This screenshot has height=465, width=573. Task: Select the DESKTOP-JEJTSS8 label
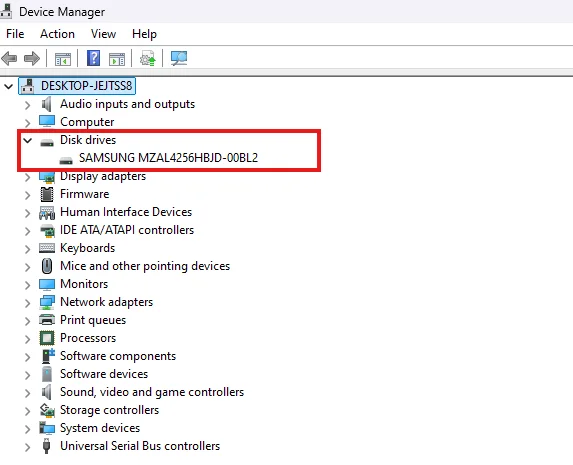click(x=86, y=86)
